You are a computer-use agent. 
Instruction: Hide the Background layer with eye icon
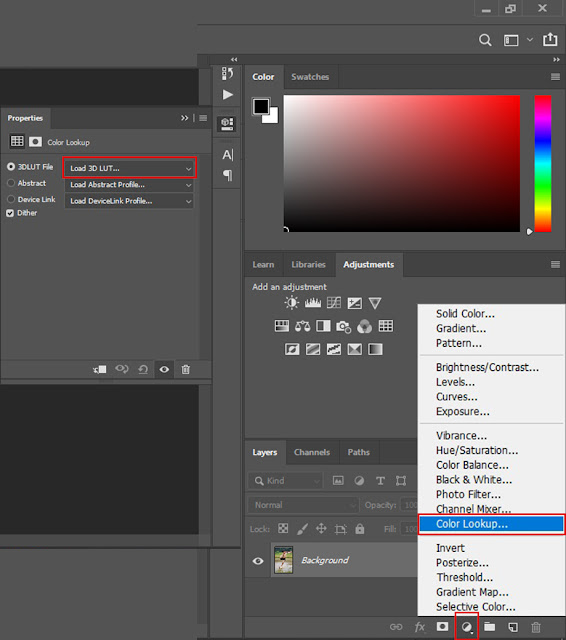[258, 561]
